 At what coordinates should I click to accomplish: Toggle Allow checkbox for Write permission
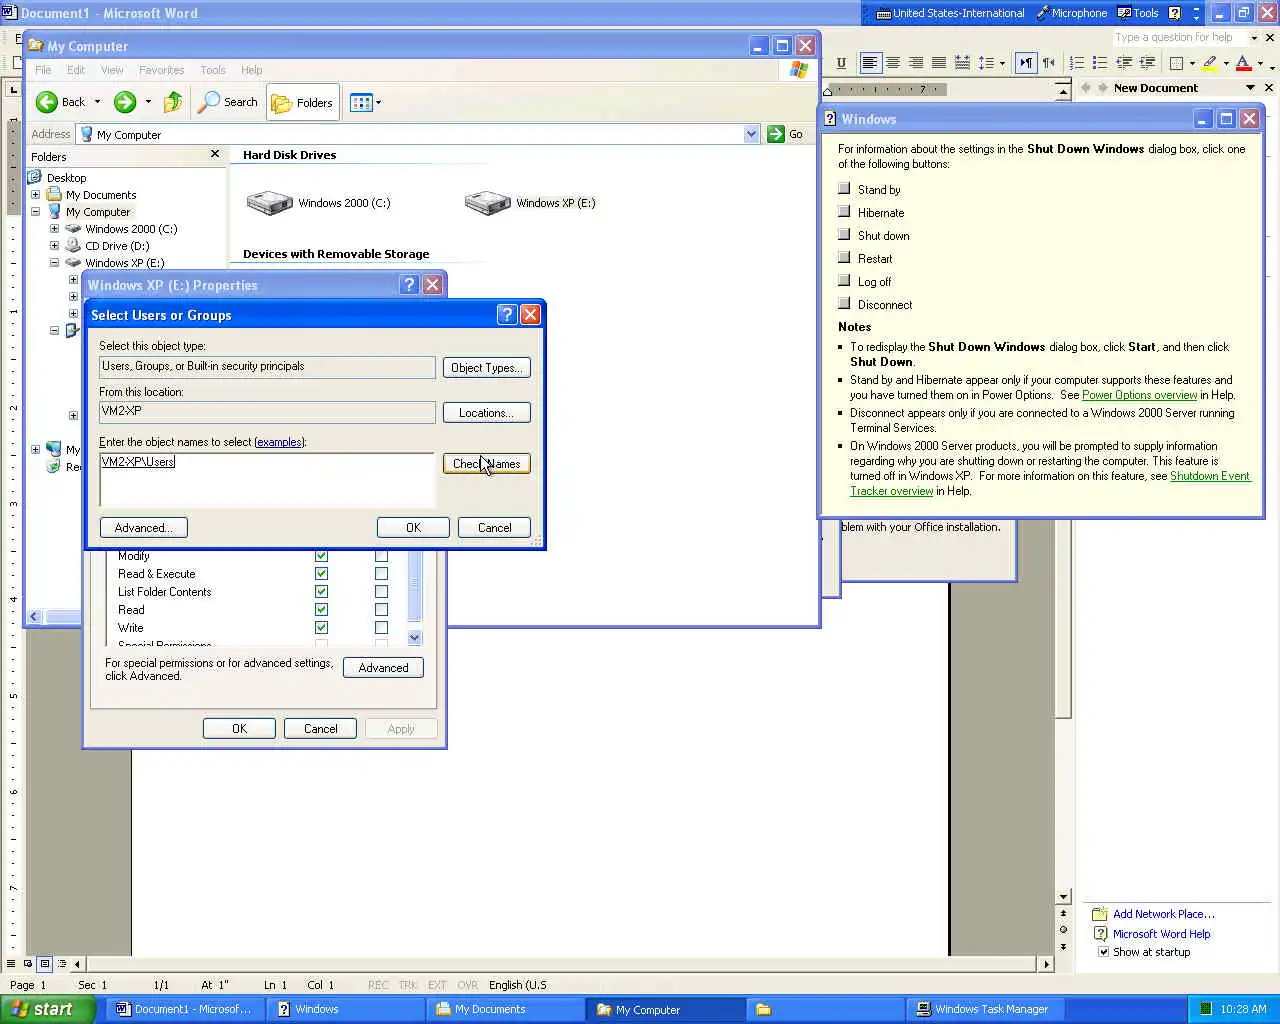point(321,628)
